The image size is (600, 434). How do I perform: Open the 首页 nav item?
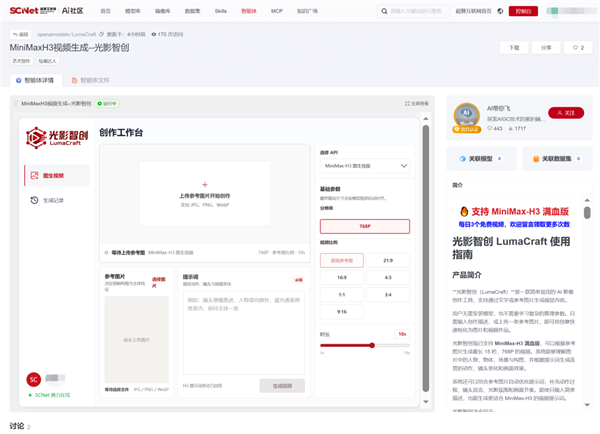point(106,11)
